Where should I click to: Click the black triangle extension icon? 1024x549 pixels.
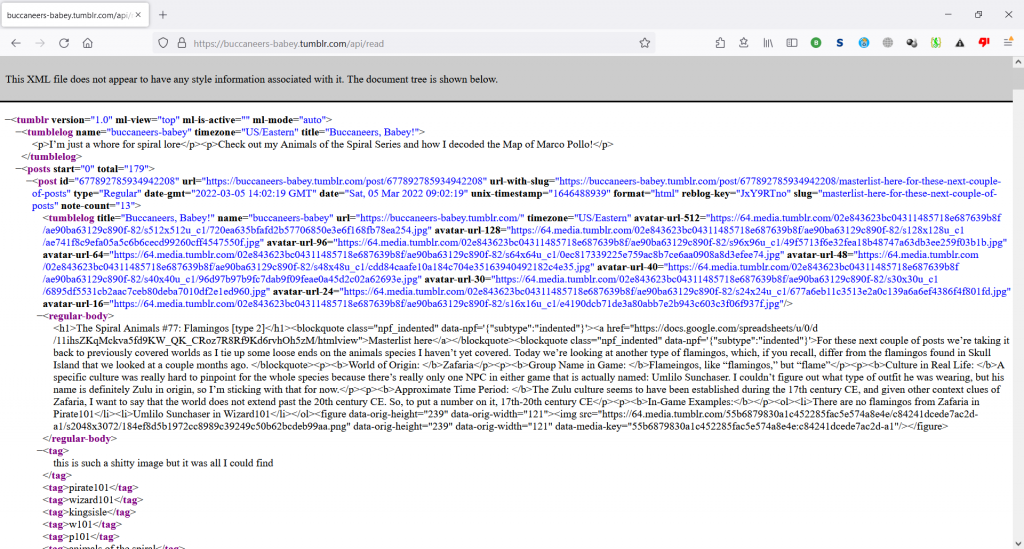pyautogui.click(x=959, y=43)
